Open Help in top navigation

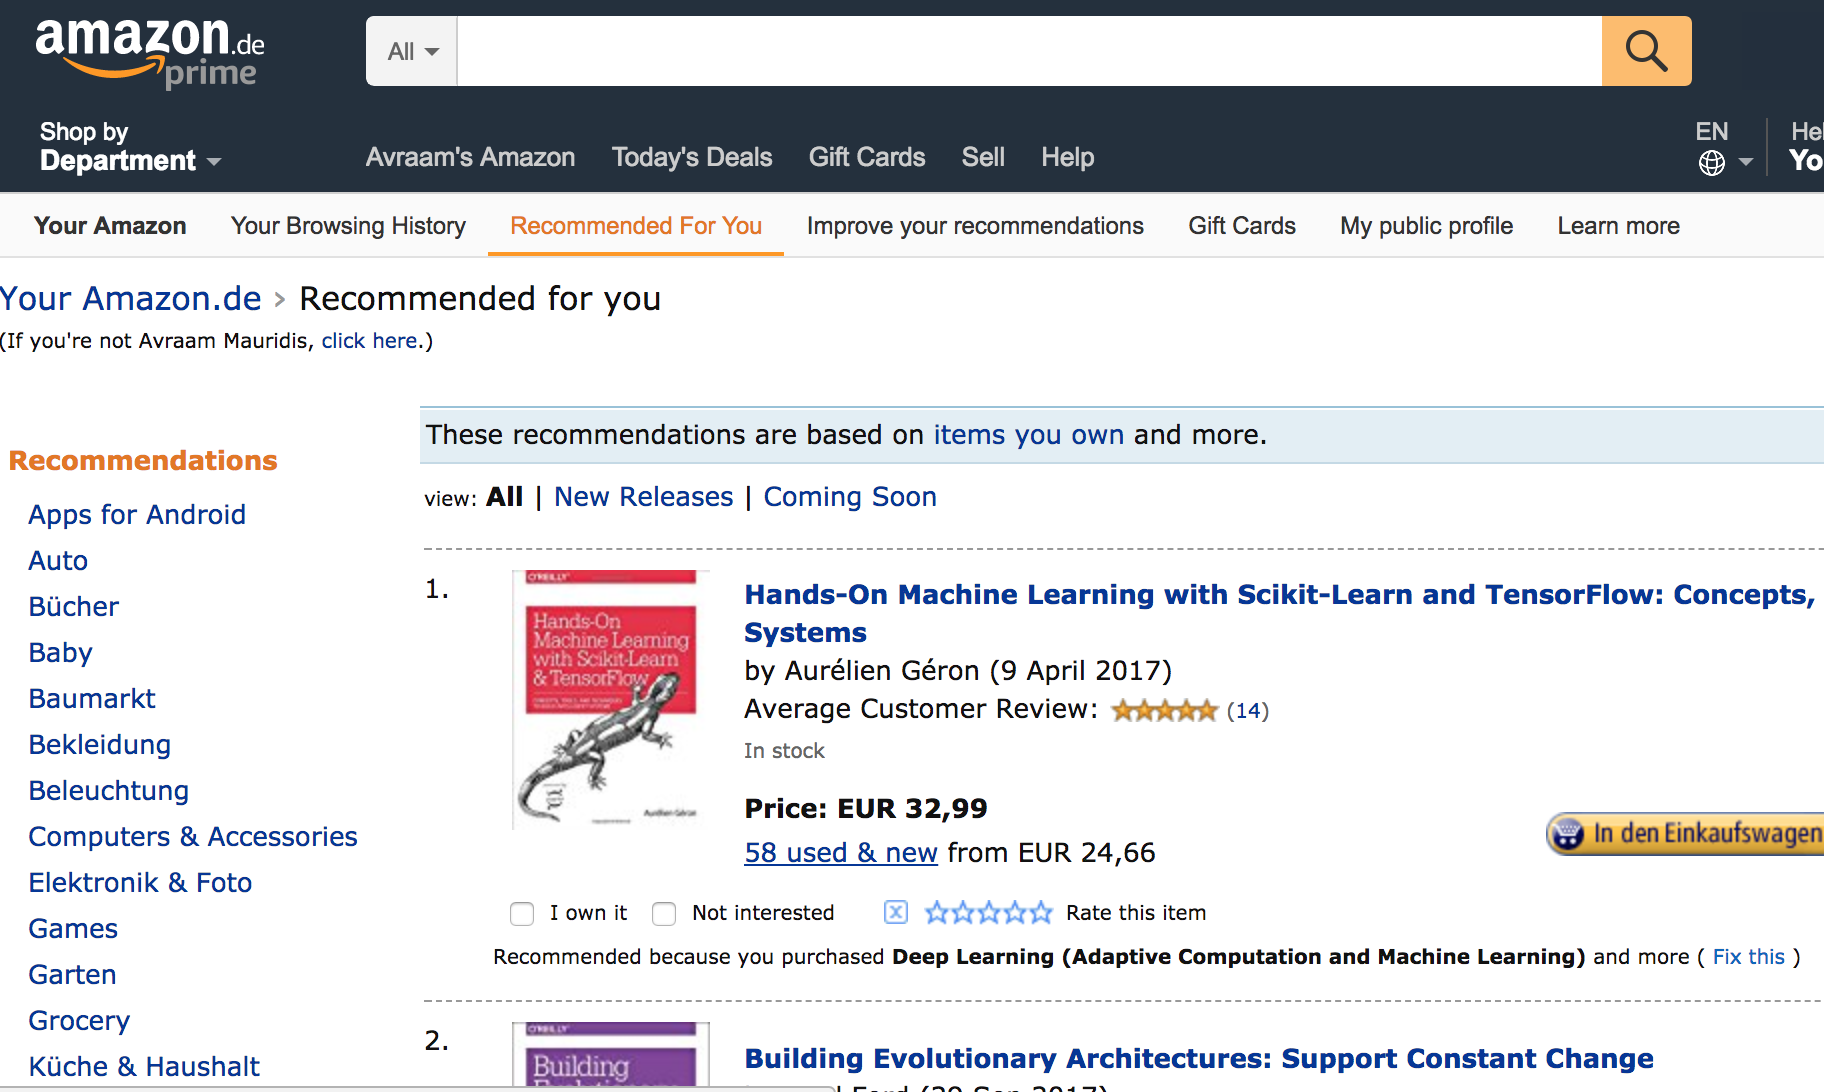[1067, 157]
